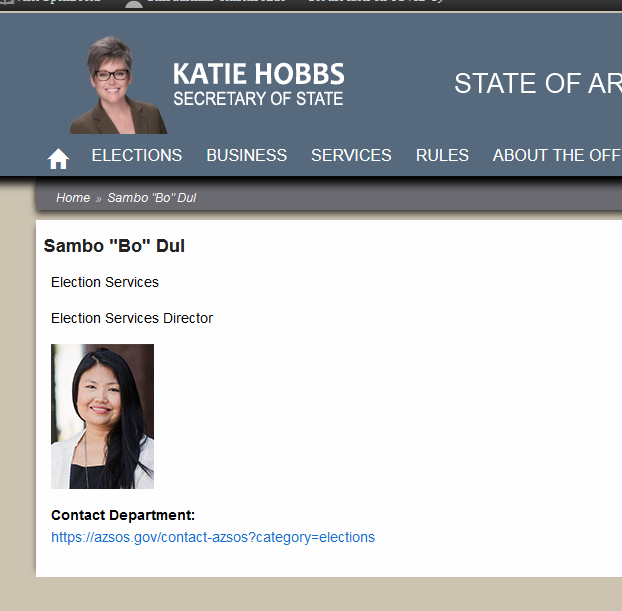Open the ELECTIONS menu
Viewport: 622px width, 611px height.
point(137,155)
